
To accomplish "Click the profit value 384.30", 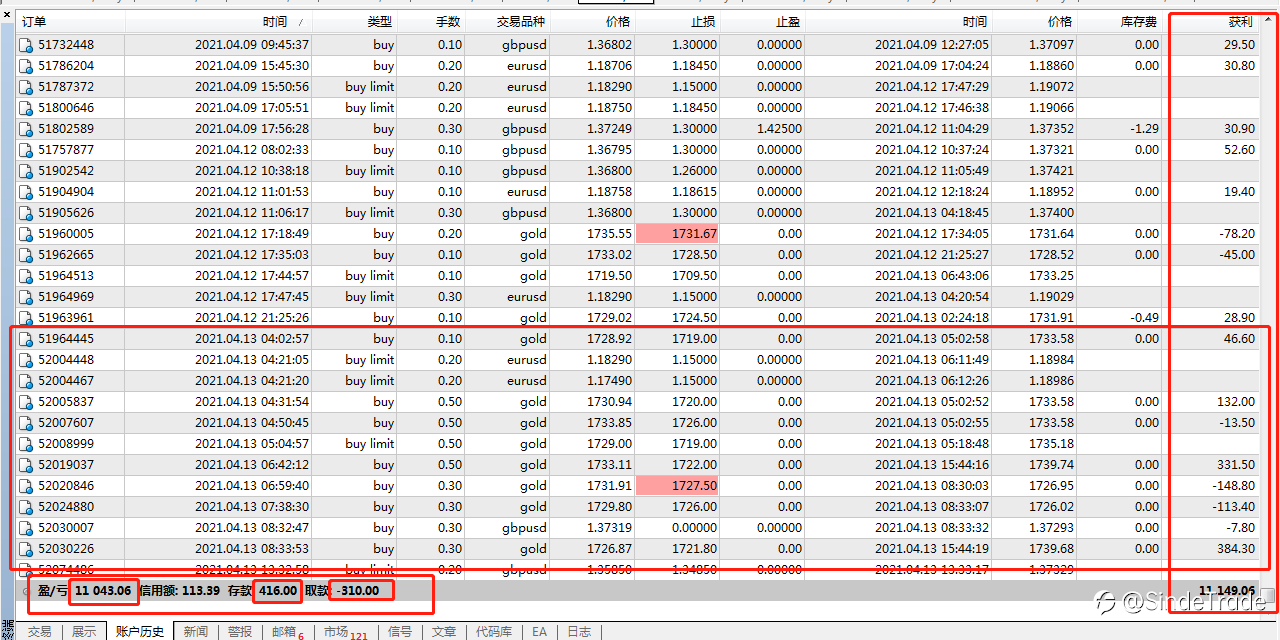I will pyautogui.click(x=1236, y=549).
